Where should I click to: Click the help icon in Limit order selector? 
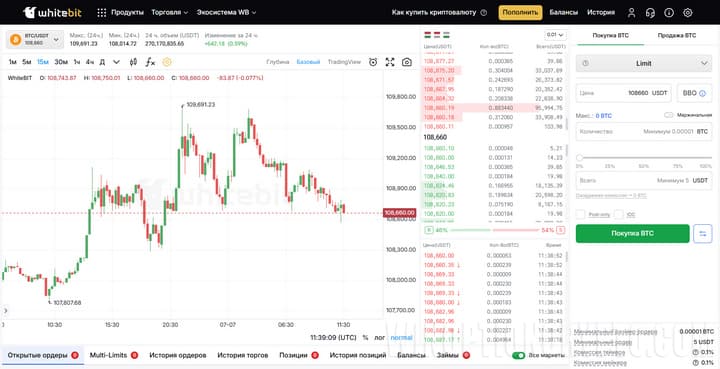585,63
